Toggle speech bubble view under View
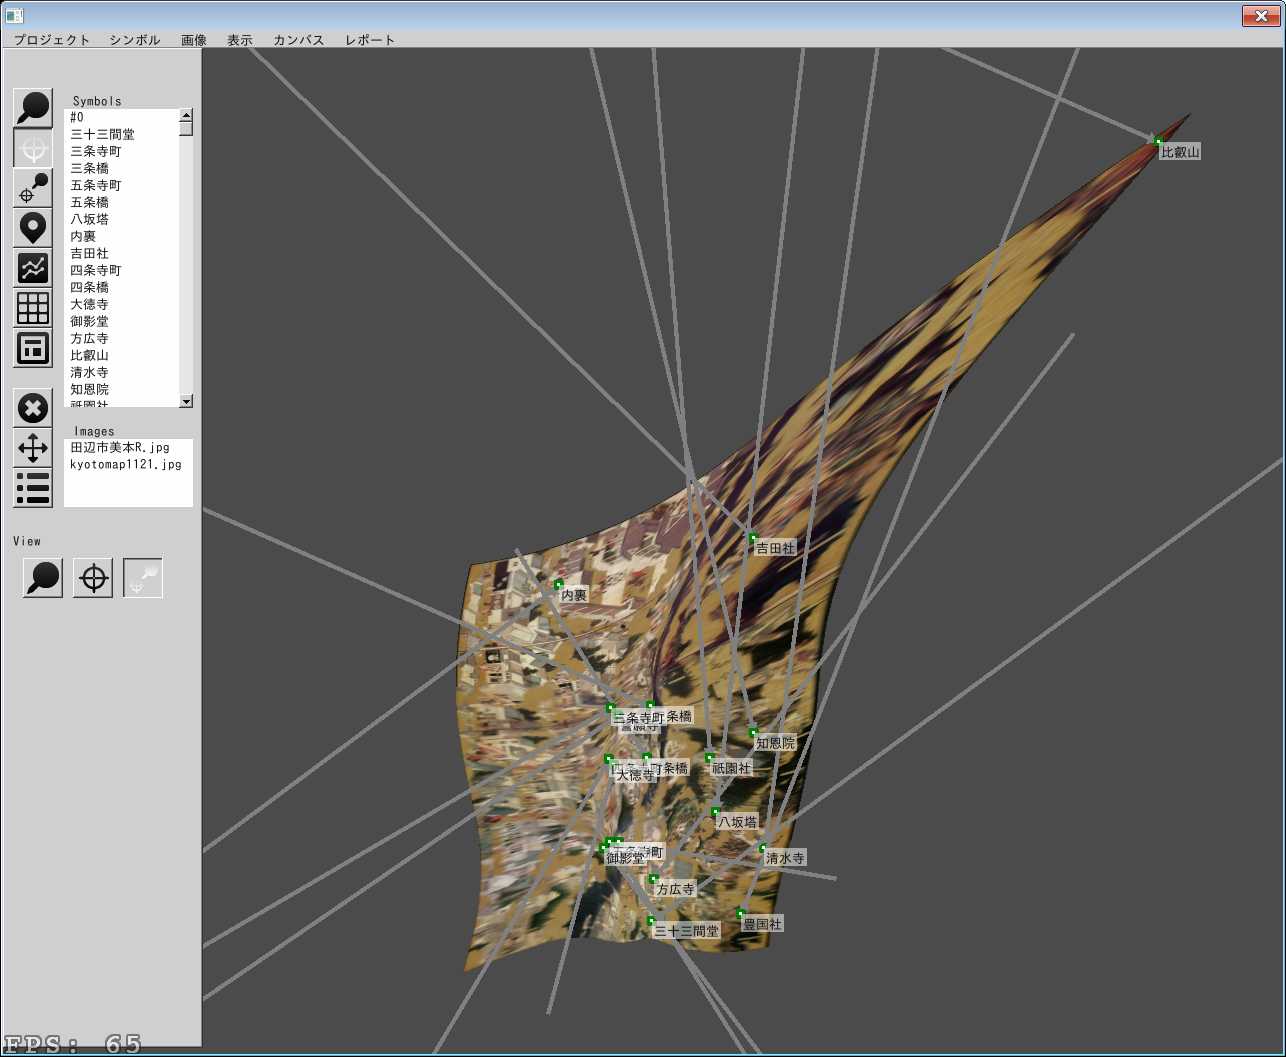1286x1057 pixels. [43, 578]
